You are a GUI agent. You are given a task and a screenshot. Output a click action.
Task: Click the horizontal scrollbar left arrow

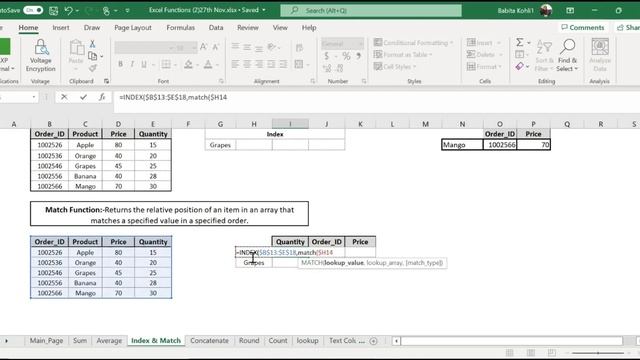[x=396, y=341]
